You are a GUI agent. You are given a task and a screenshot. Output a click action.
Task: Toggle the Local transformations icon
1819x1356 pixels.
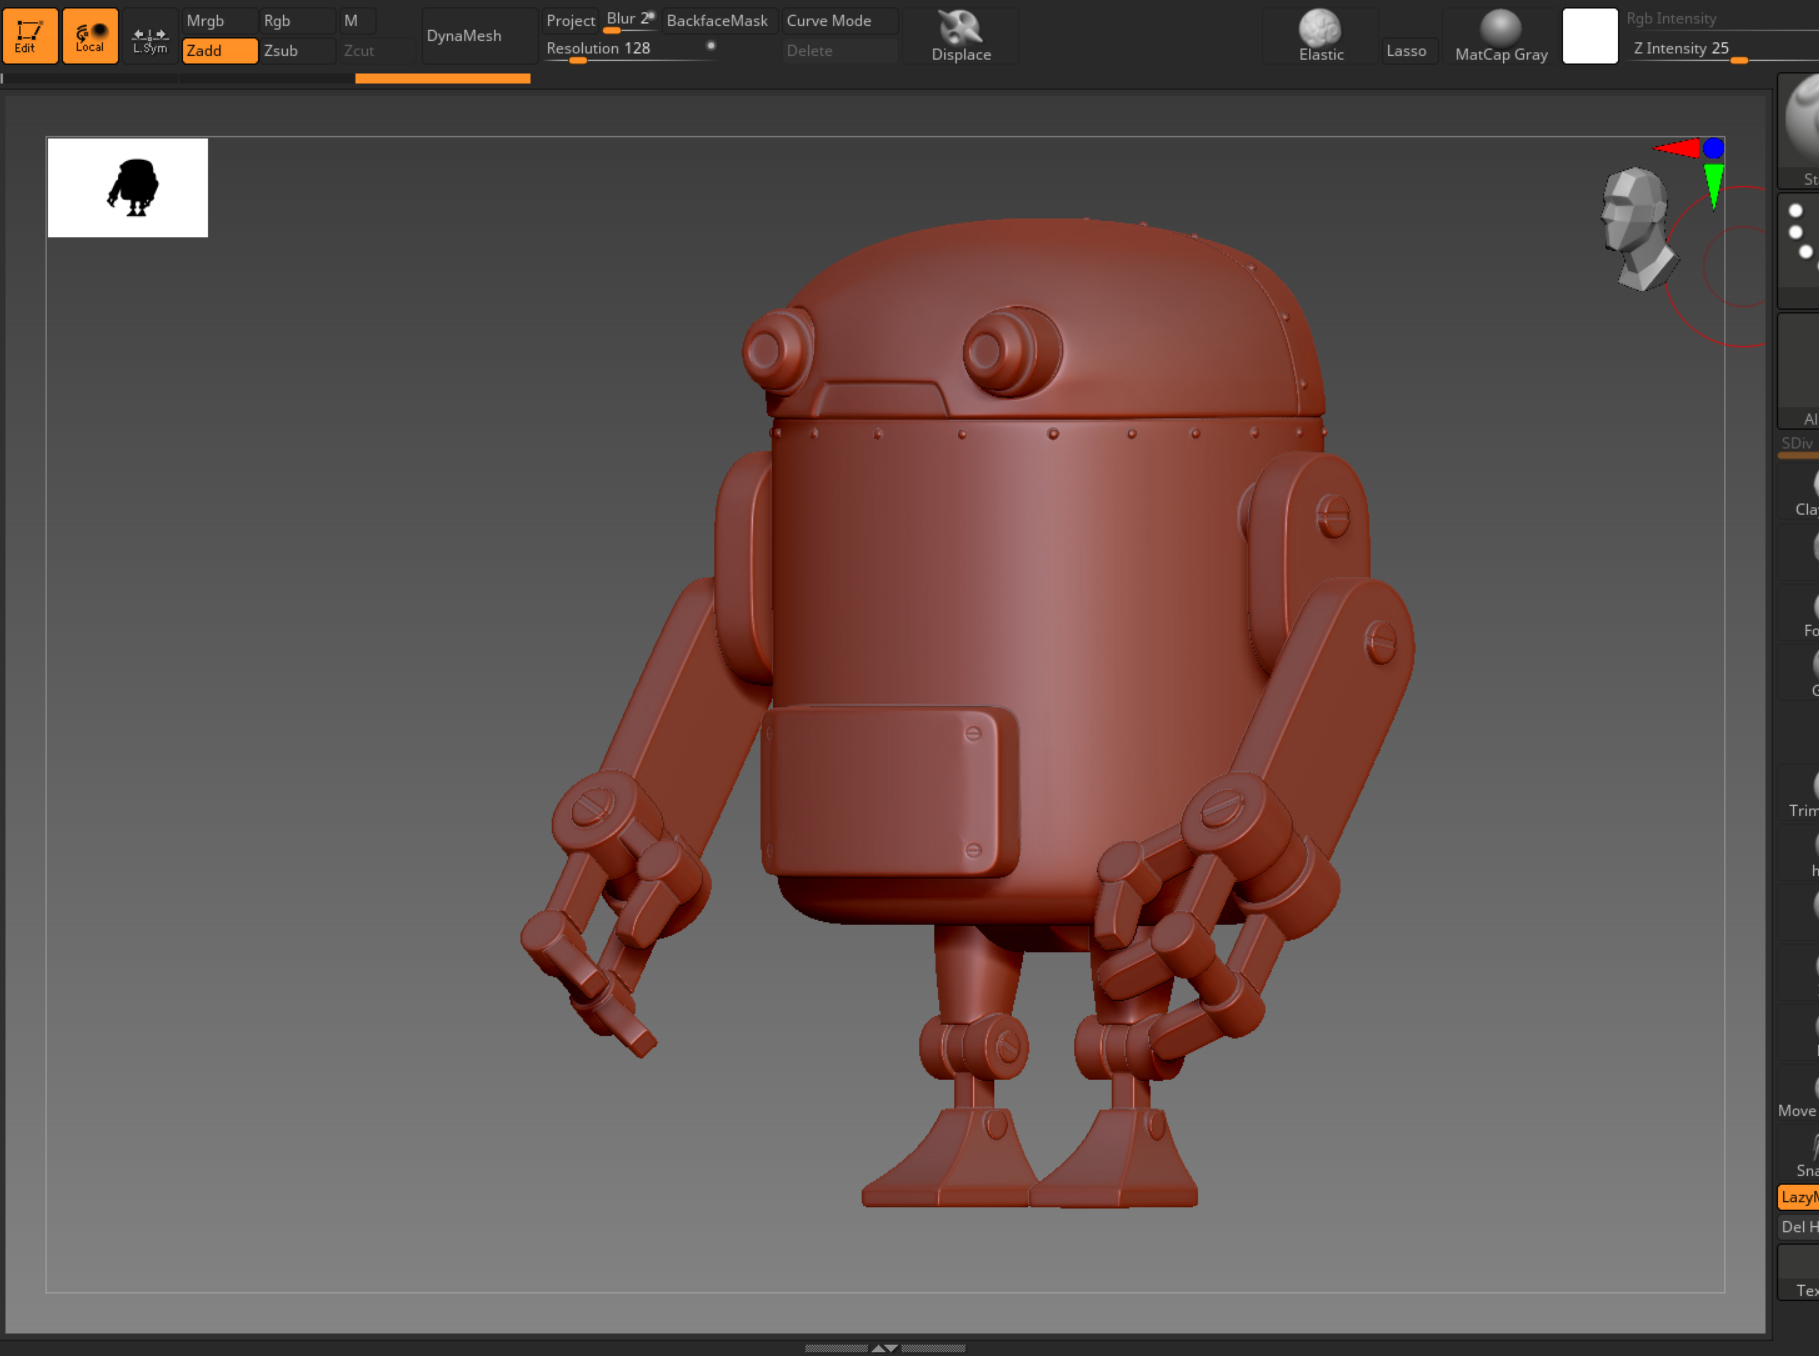pos(90,36)
